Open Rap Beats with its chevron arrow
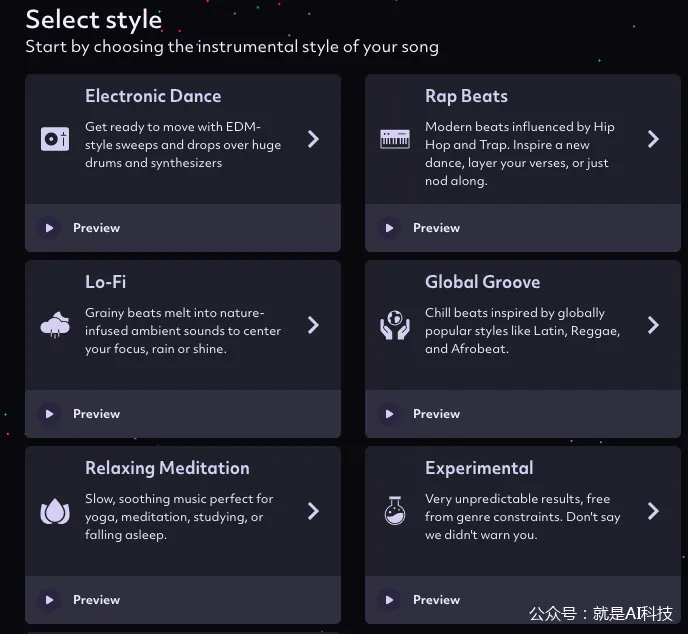 point(653,139)
